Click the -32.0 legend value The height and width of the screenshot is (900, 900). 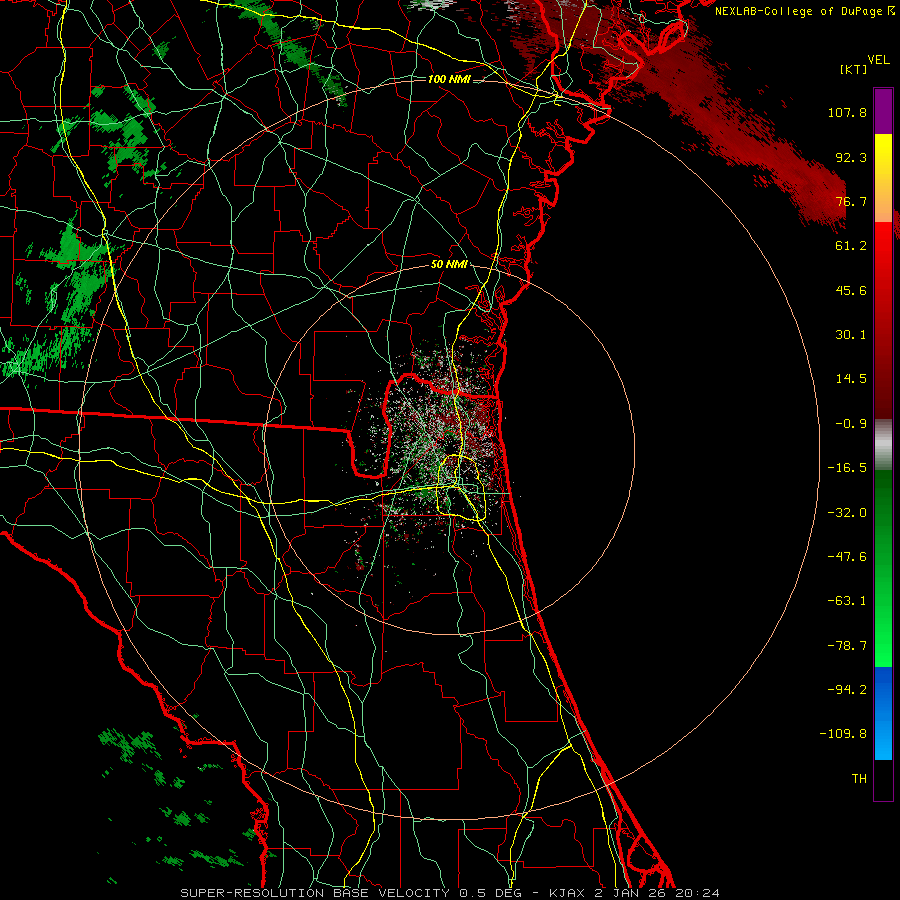coord(847,513)
